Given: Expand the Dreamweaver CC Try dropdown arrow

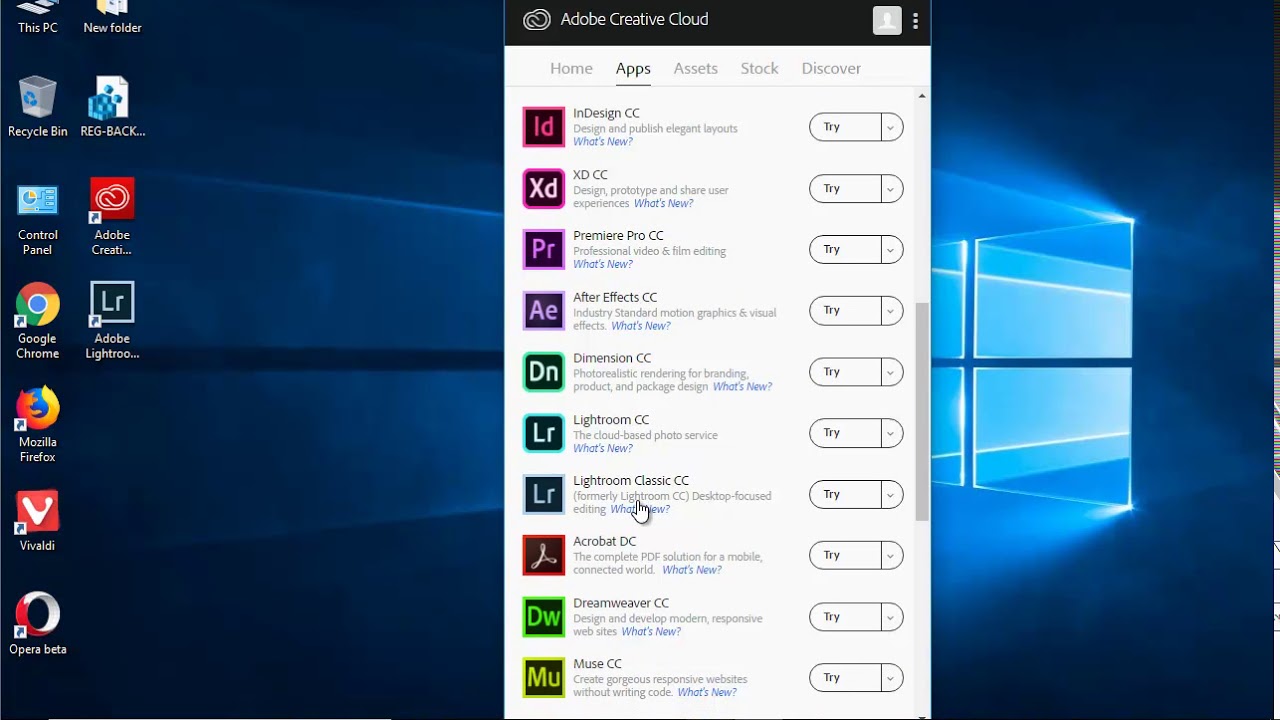Looking at the screenshot, I should [x=890, y=617].
